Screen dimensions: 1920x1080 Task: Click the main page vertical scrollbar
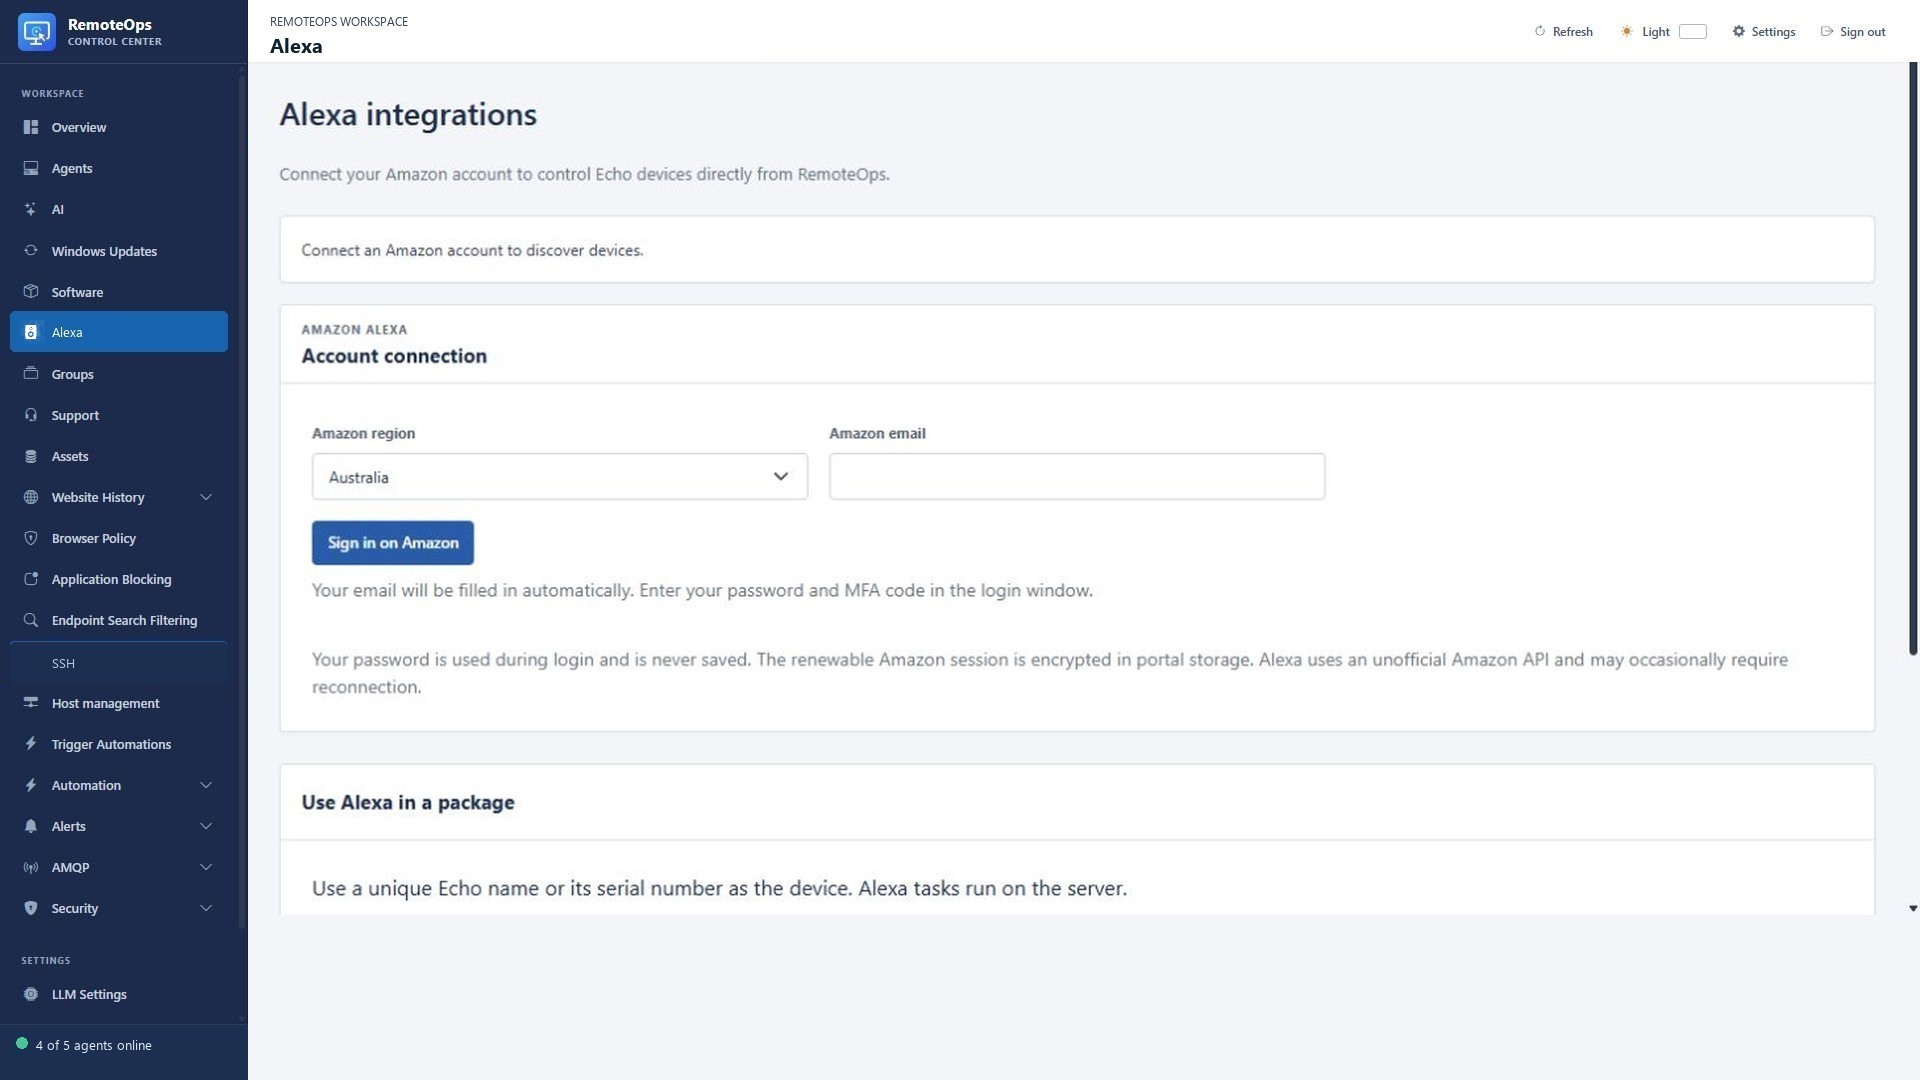pos(1913,358)
